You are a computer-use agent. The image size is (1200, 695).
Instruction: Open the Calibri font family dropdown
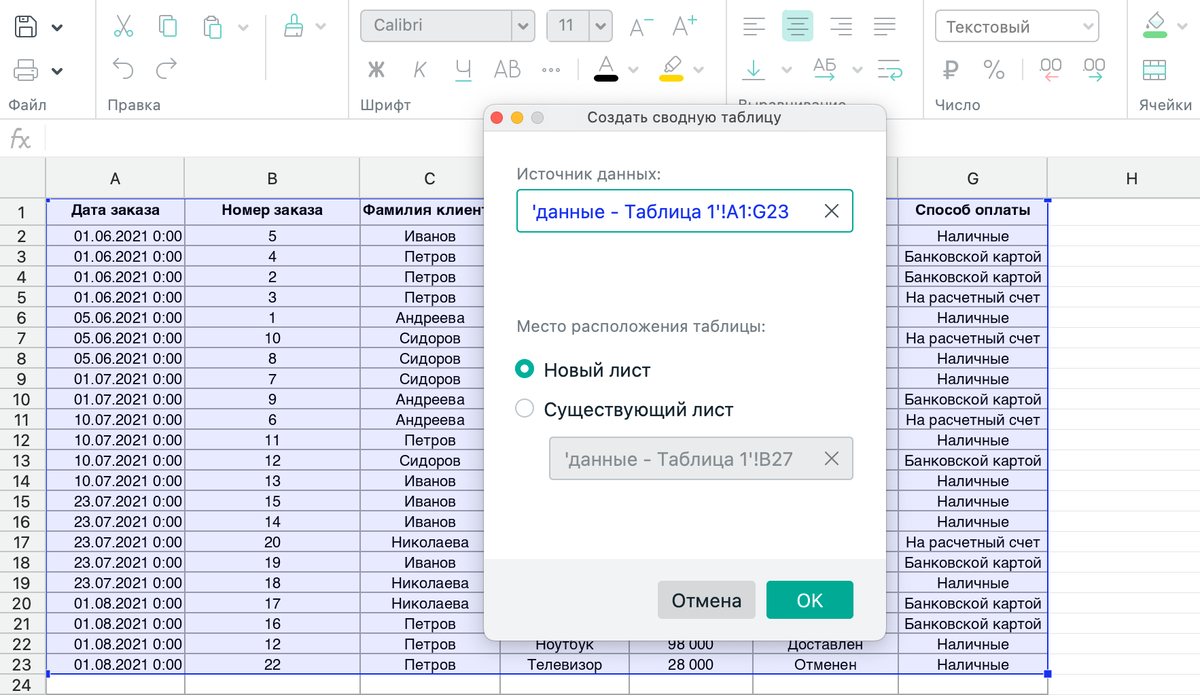pyautogui.click(x=440, y=26)
